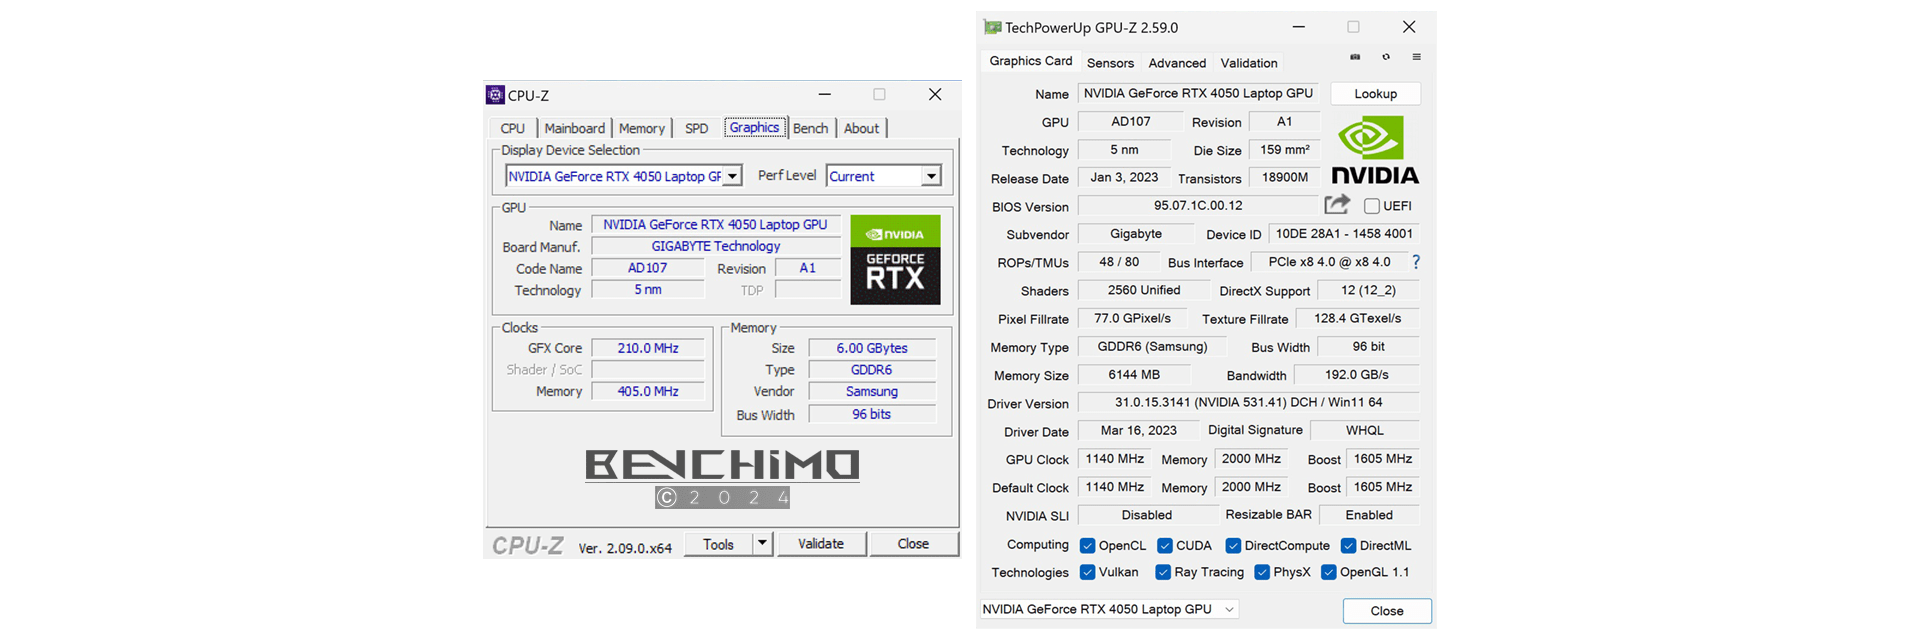Open the Display Device Selection dropdown
This screenshot has width=1920, height=640.
point(624,176)
